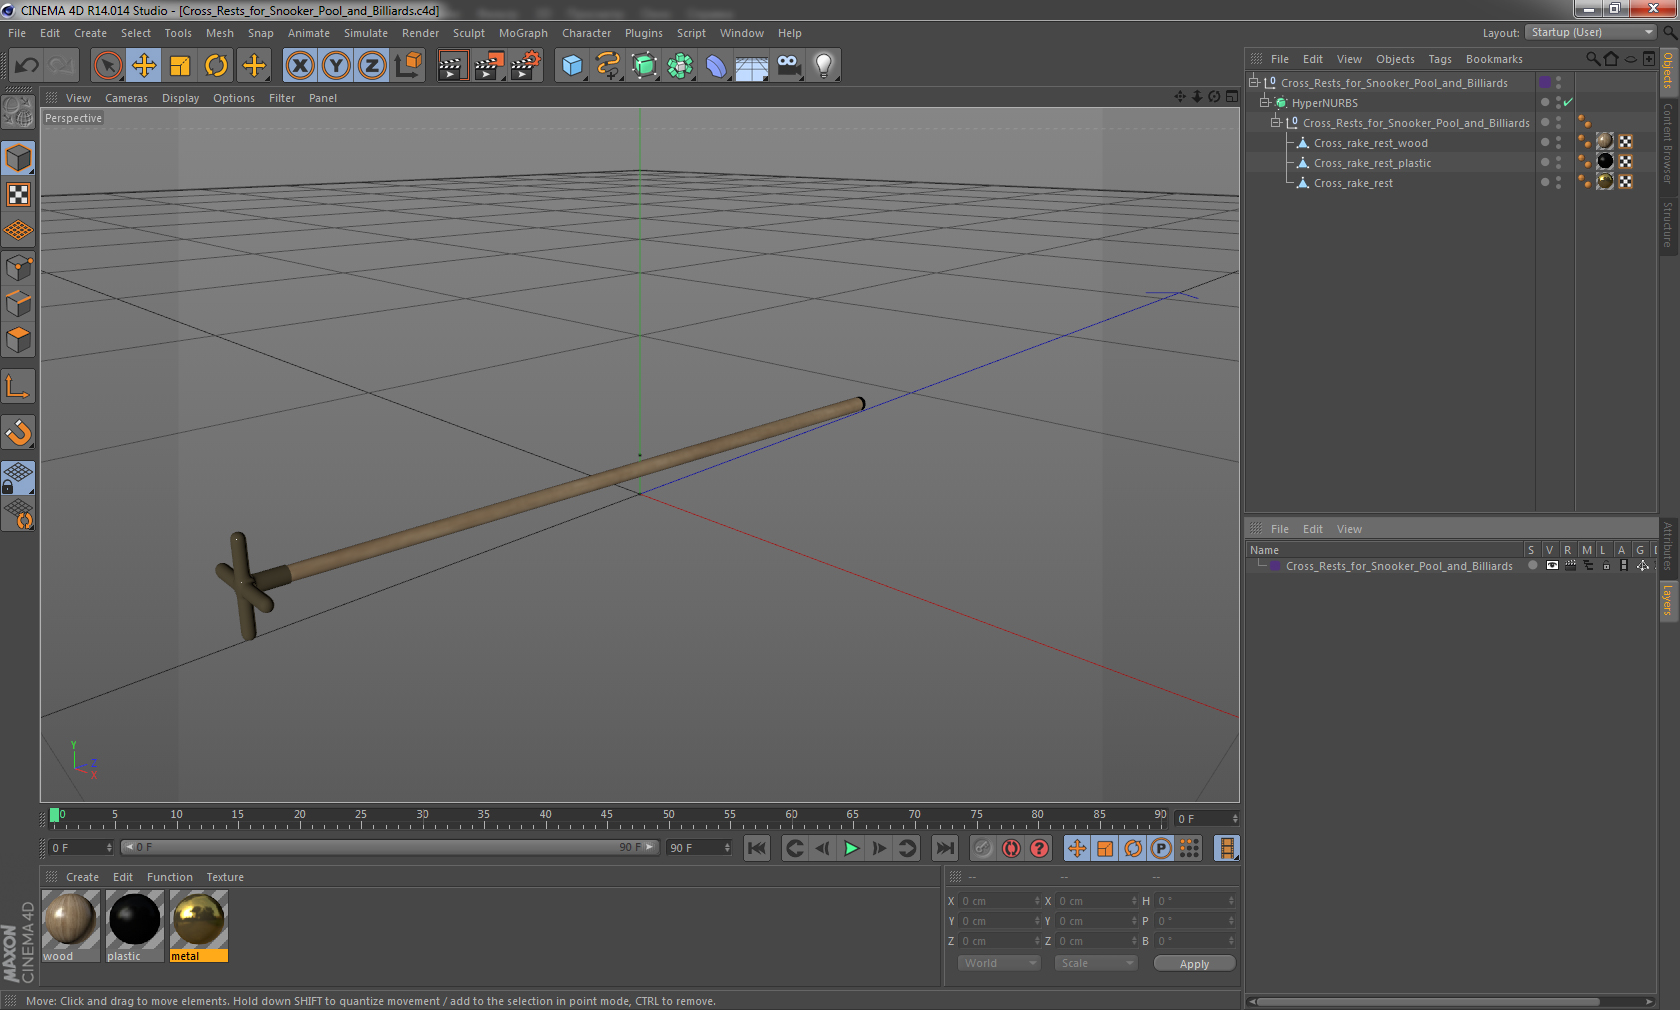Activate the Rotate tool
The height and width of the screenshot is (1010, 1680).
pyautogui.click(x=216, y=66)
